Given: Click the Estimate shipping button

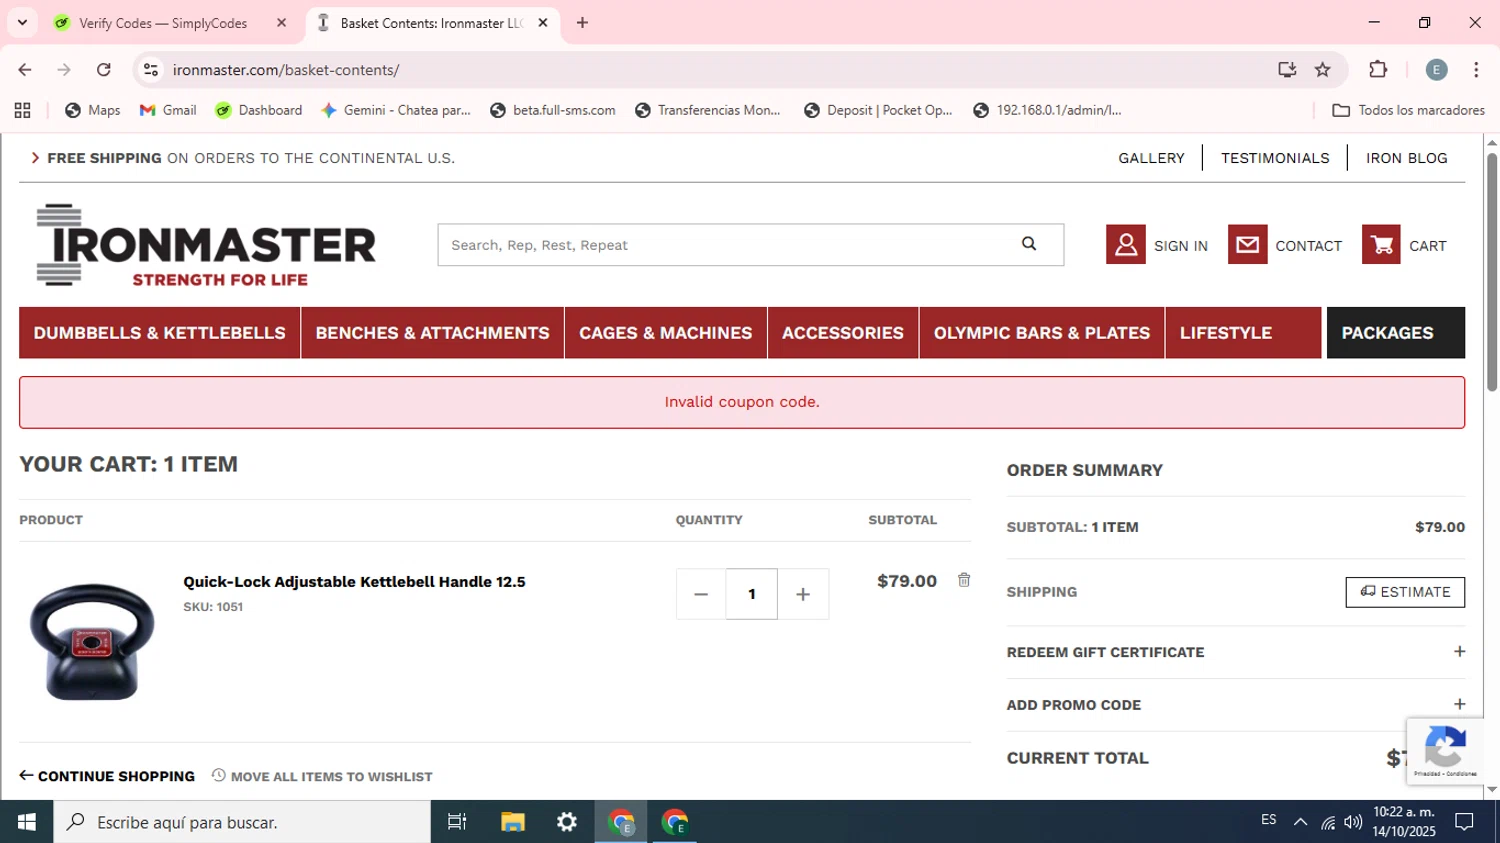Looking at the screenshot, I should pos(1405,592).
